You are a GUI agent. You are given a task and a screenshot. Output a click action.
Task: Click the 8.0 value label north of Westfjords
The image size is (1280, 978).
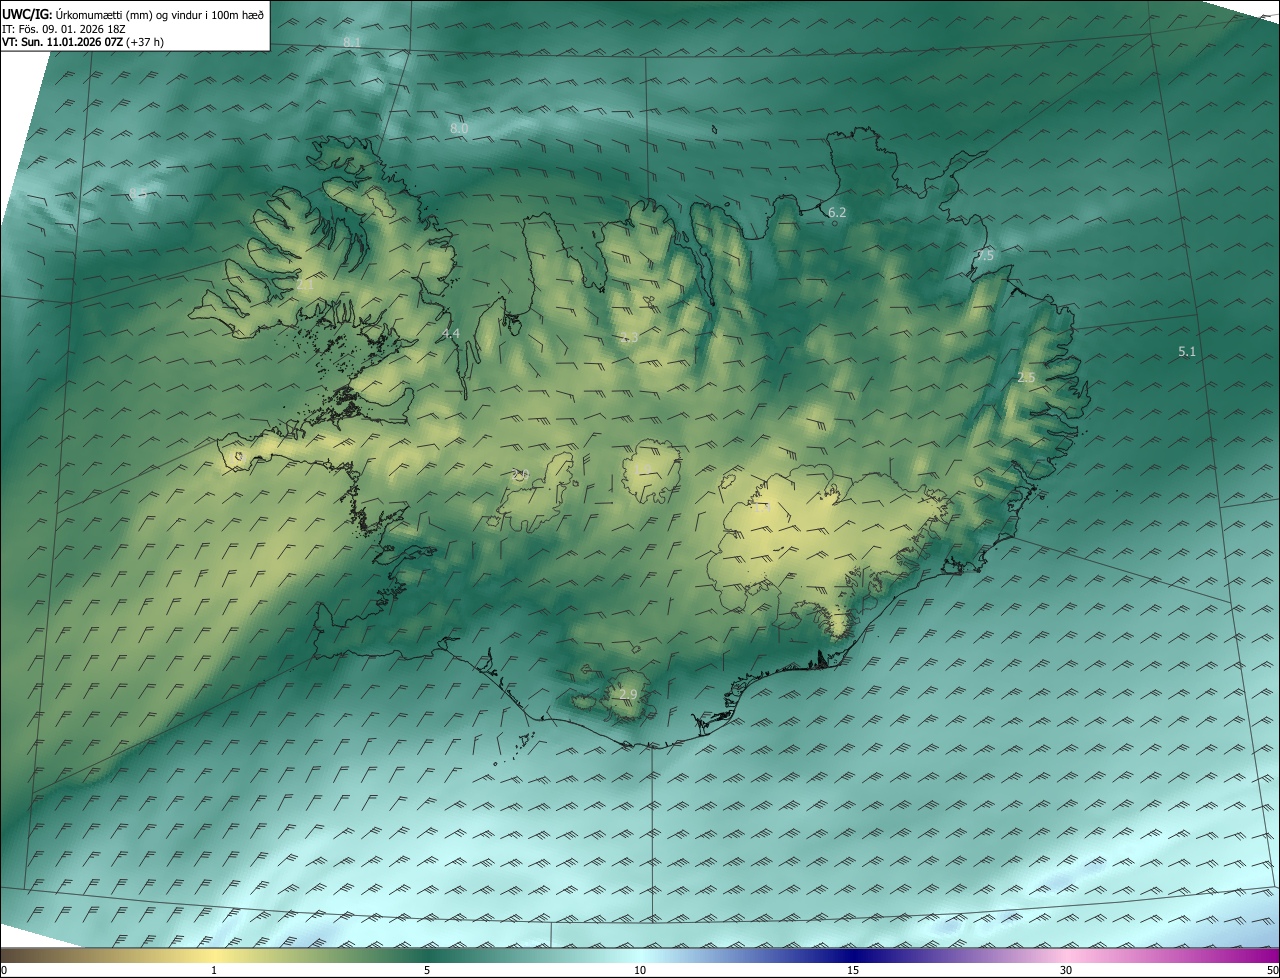coord(459,128)
